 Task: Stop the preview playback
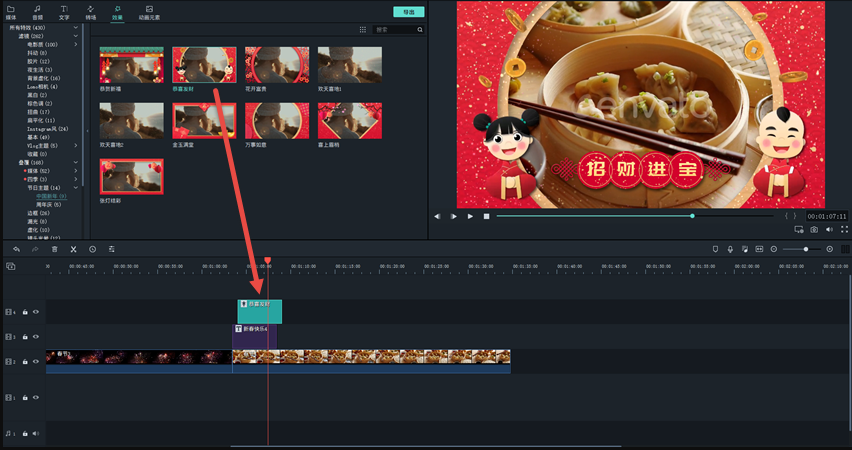486,216
